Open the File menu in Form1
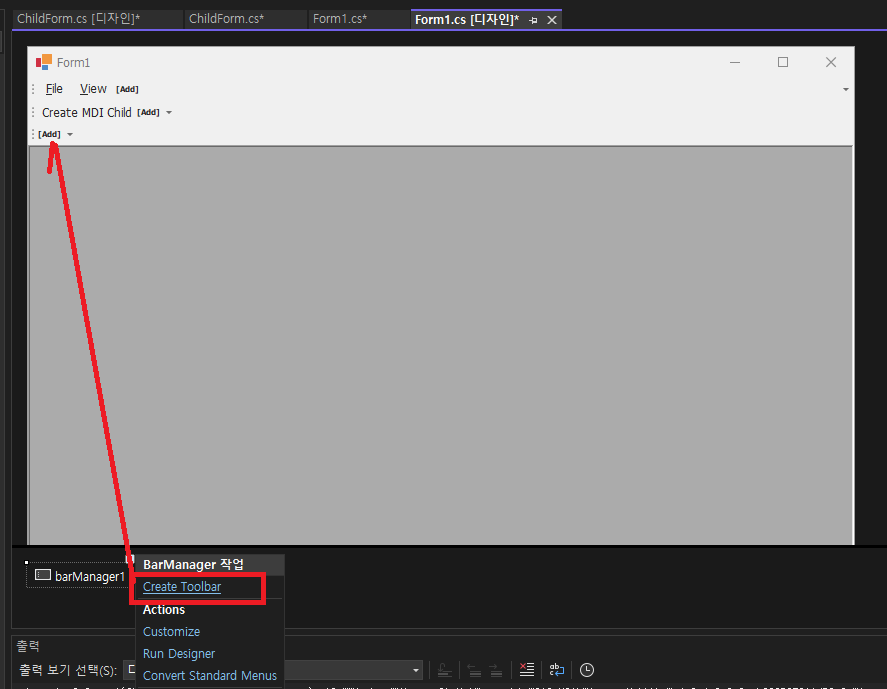887x689 pixels. coord(54,89)
